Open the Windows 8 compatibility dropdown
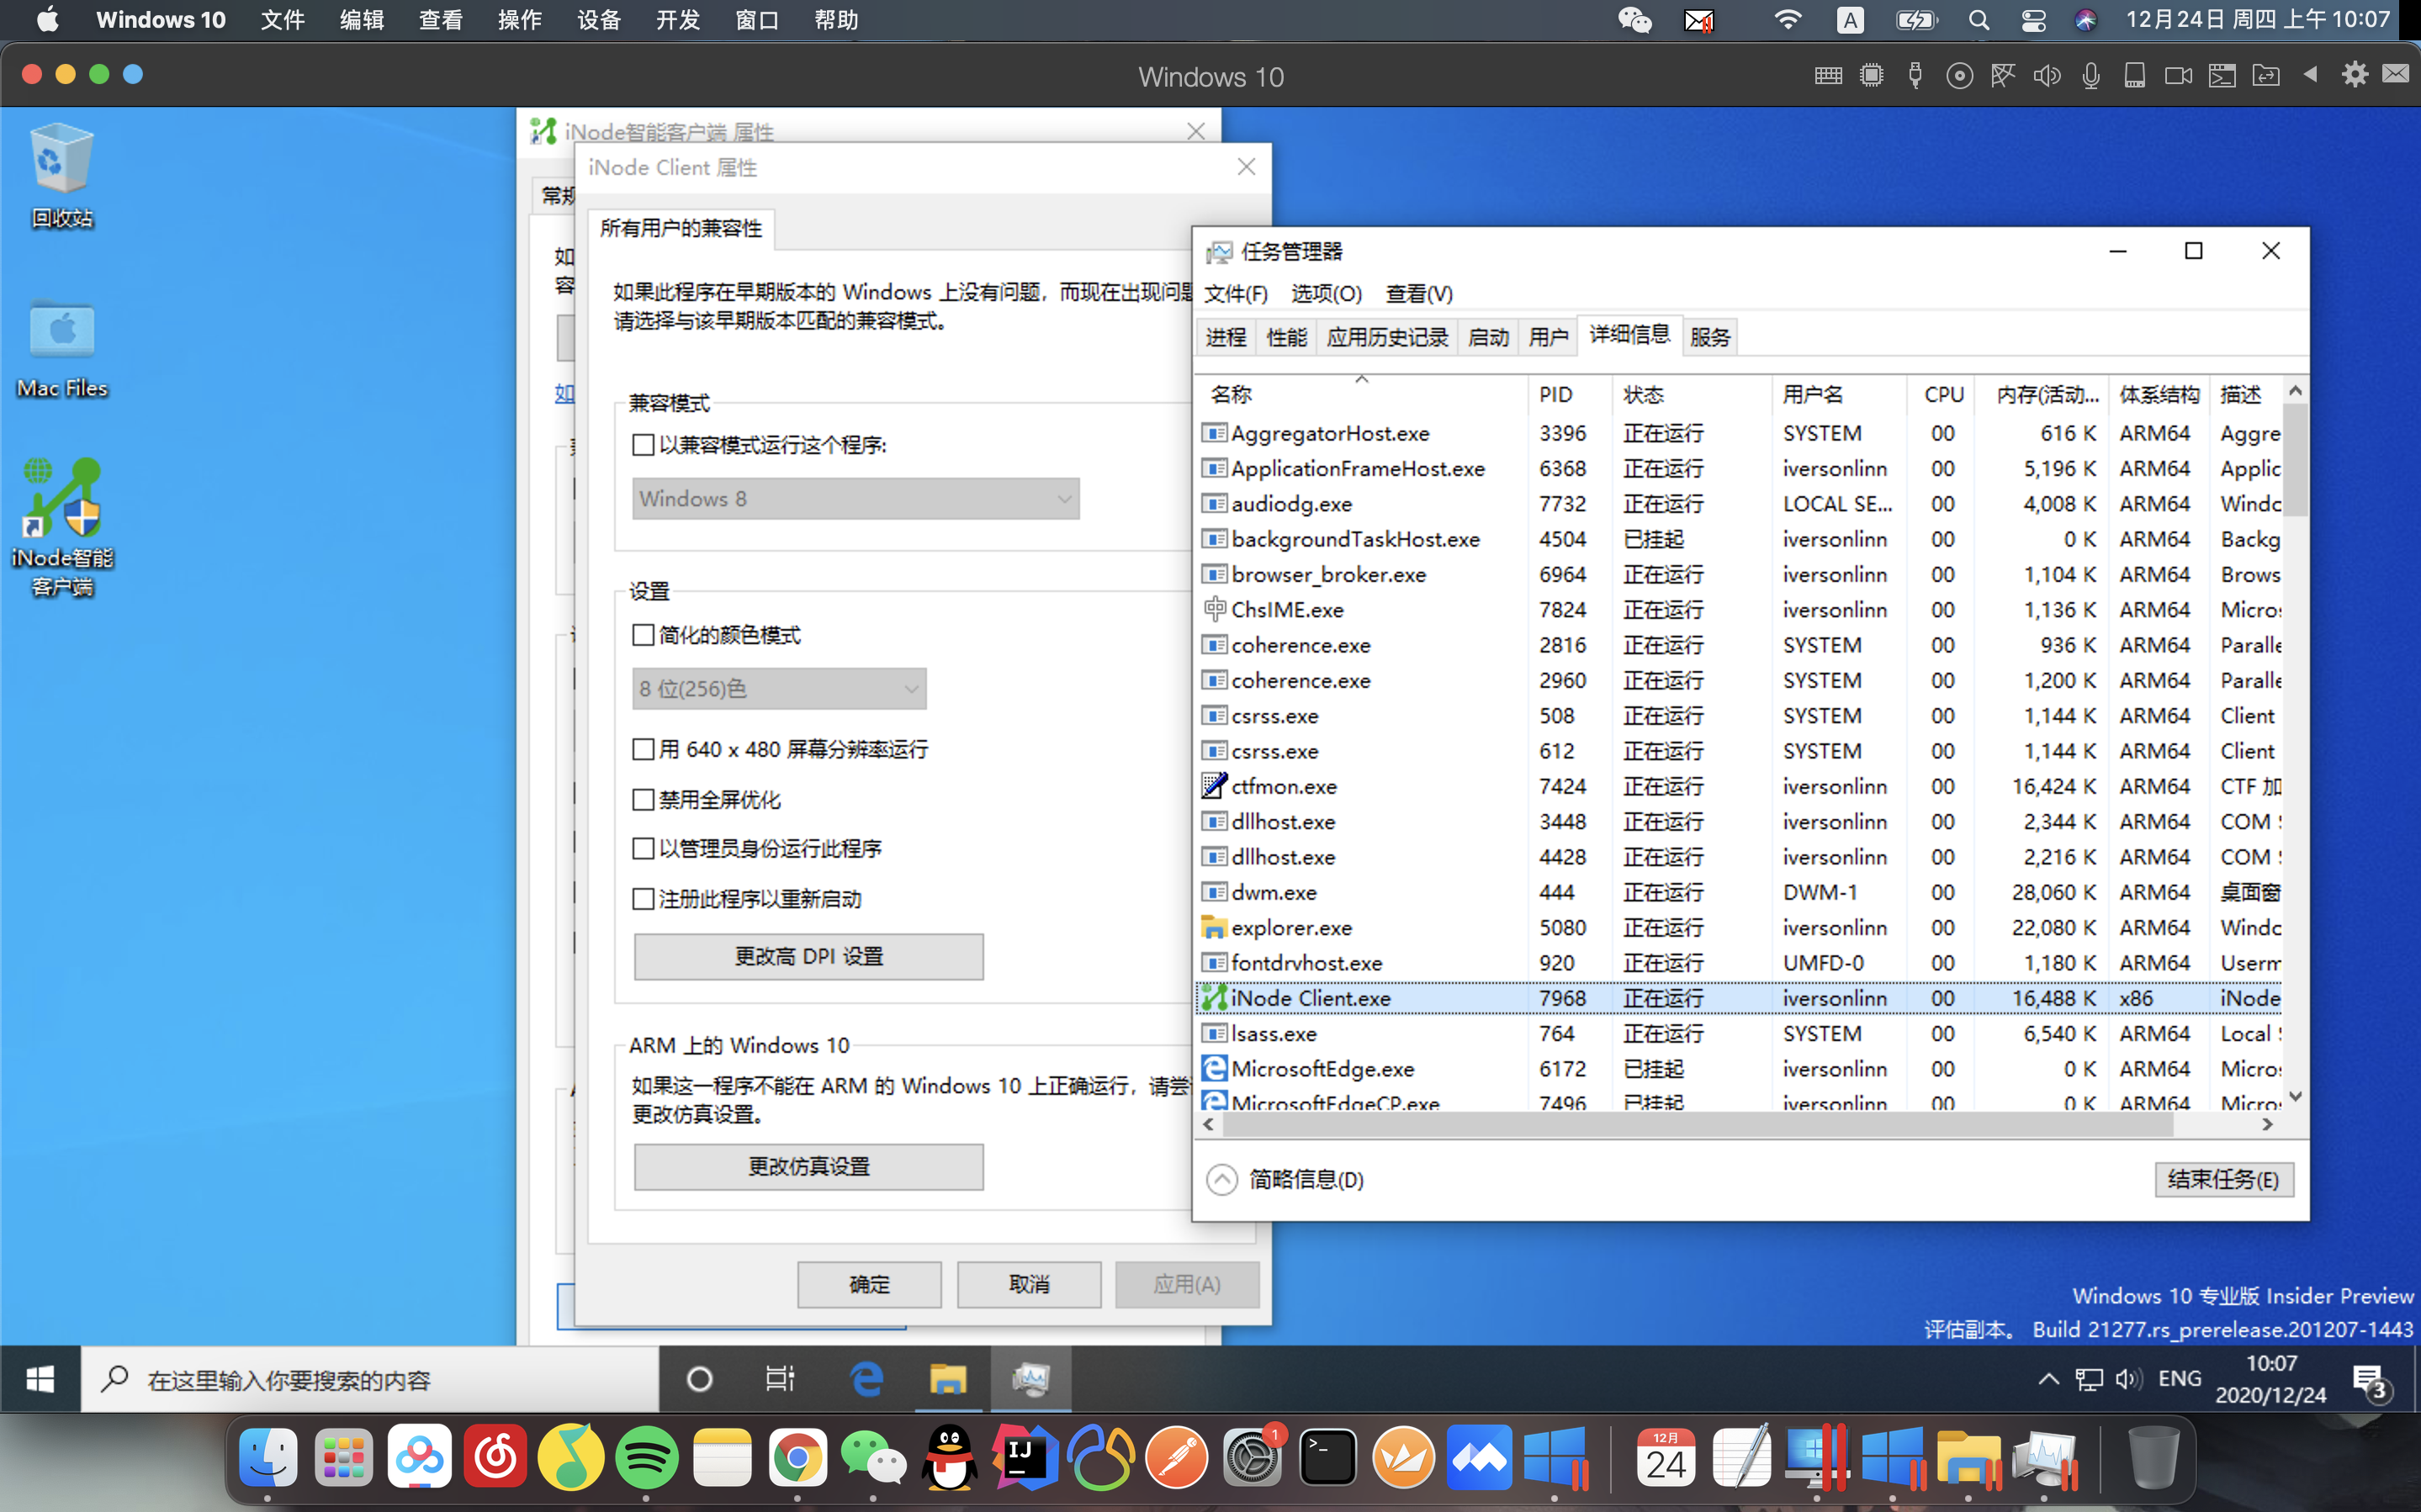This screenshot has width=2421, height=1512. 855,498
